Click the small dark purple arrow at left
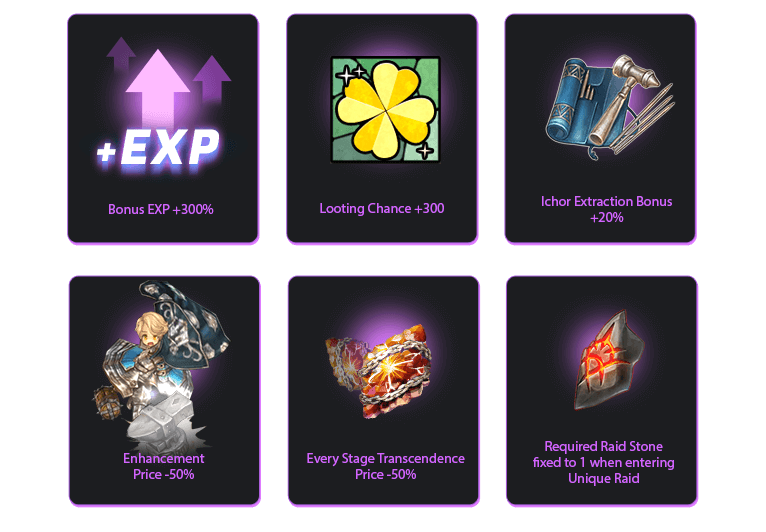Viewport: 766px width, 532px height. (121, 53)
